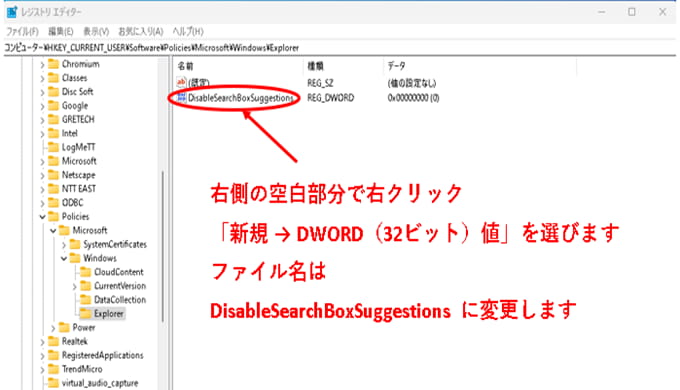Image resolution: width=680 pixels, height=390 pixels.
Task: Expand the Netscape key
Action: coord(42,176)
